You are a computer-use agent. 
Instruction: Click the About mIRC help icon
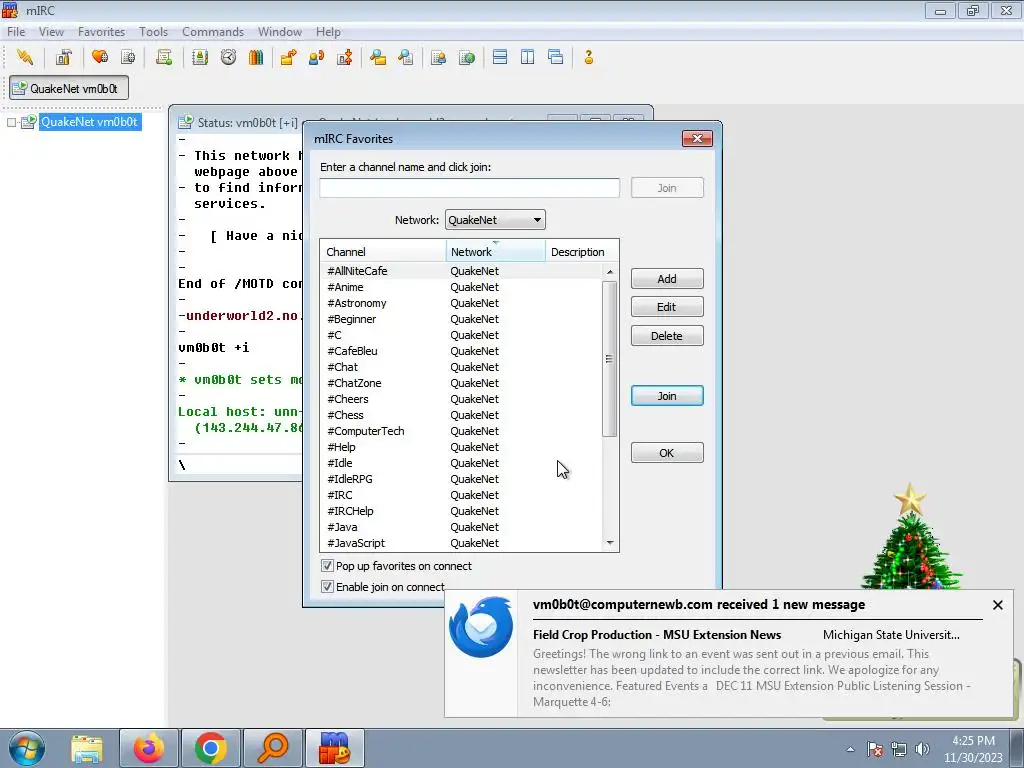tap(588, 57)
